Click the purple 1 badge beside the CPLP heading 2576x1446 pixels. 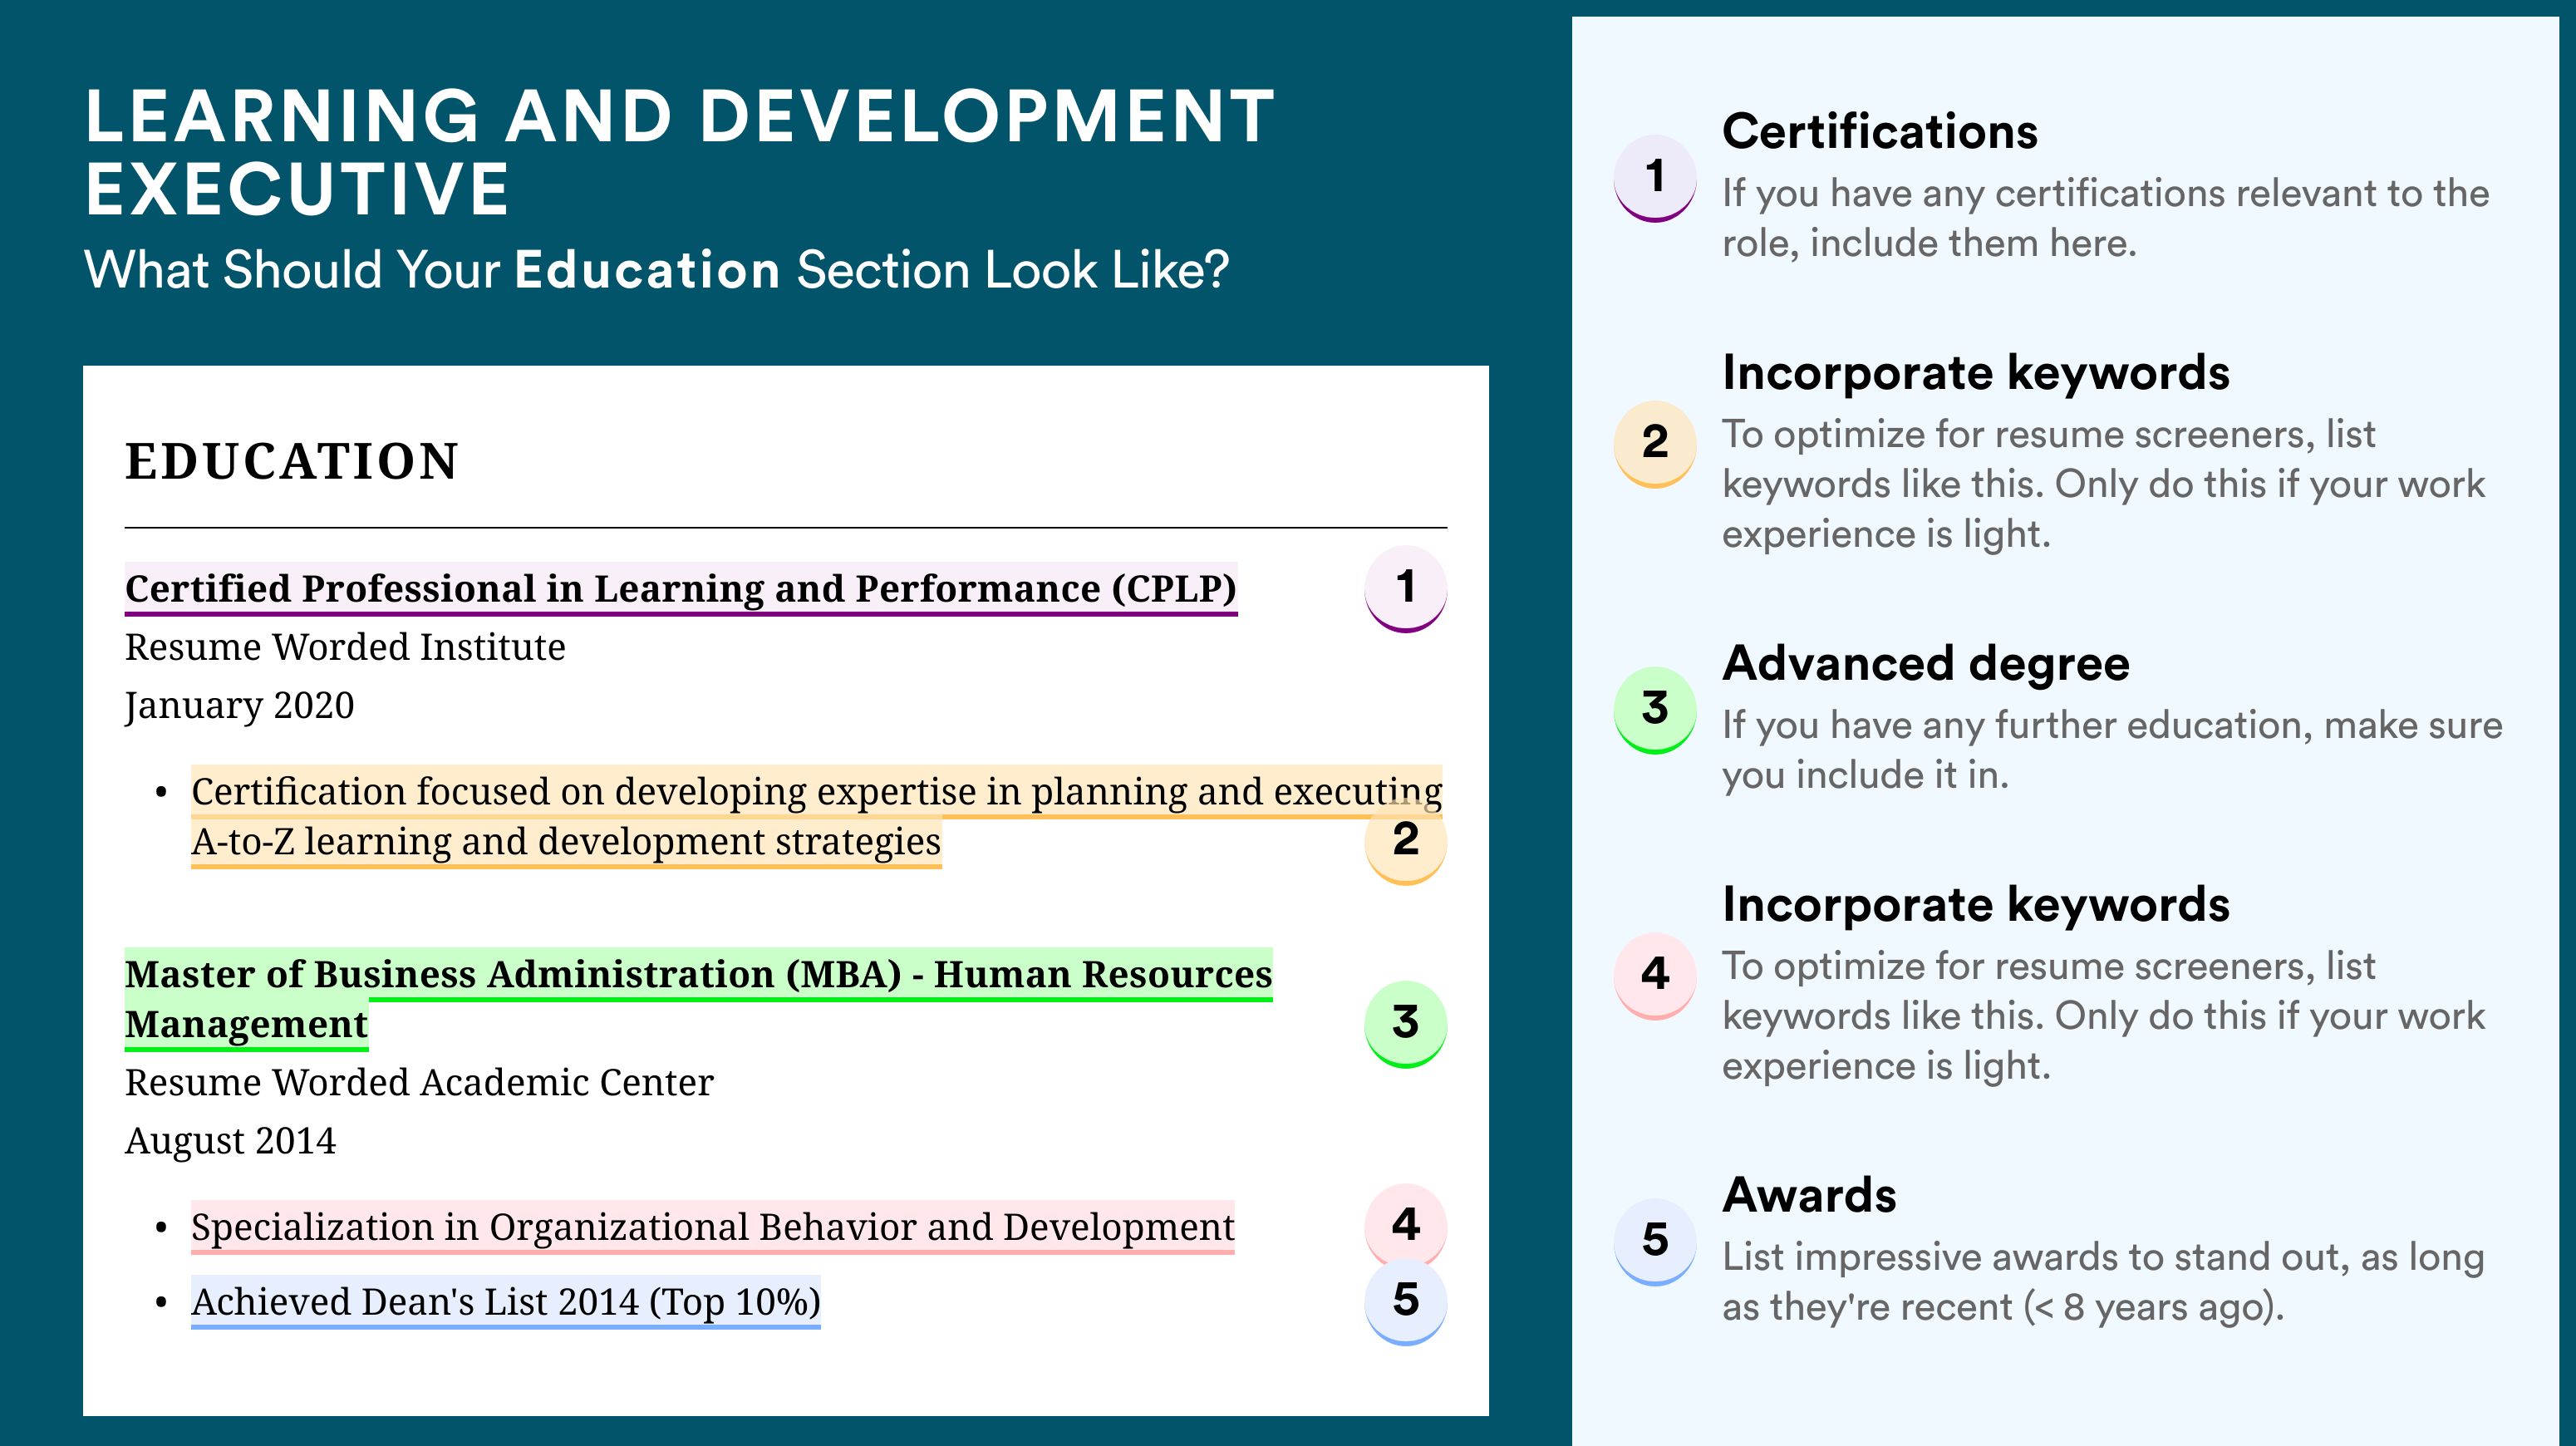coord(1405,588)
